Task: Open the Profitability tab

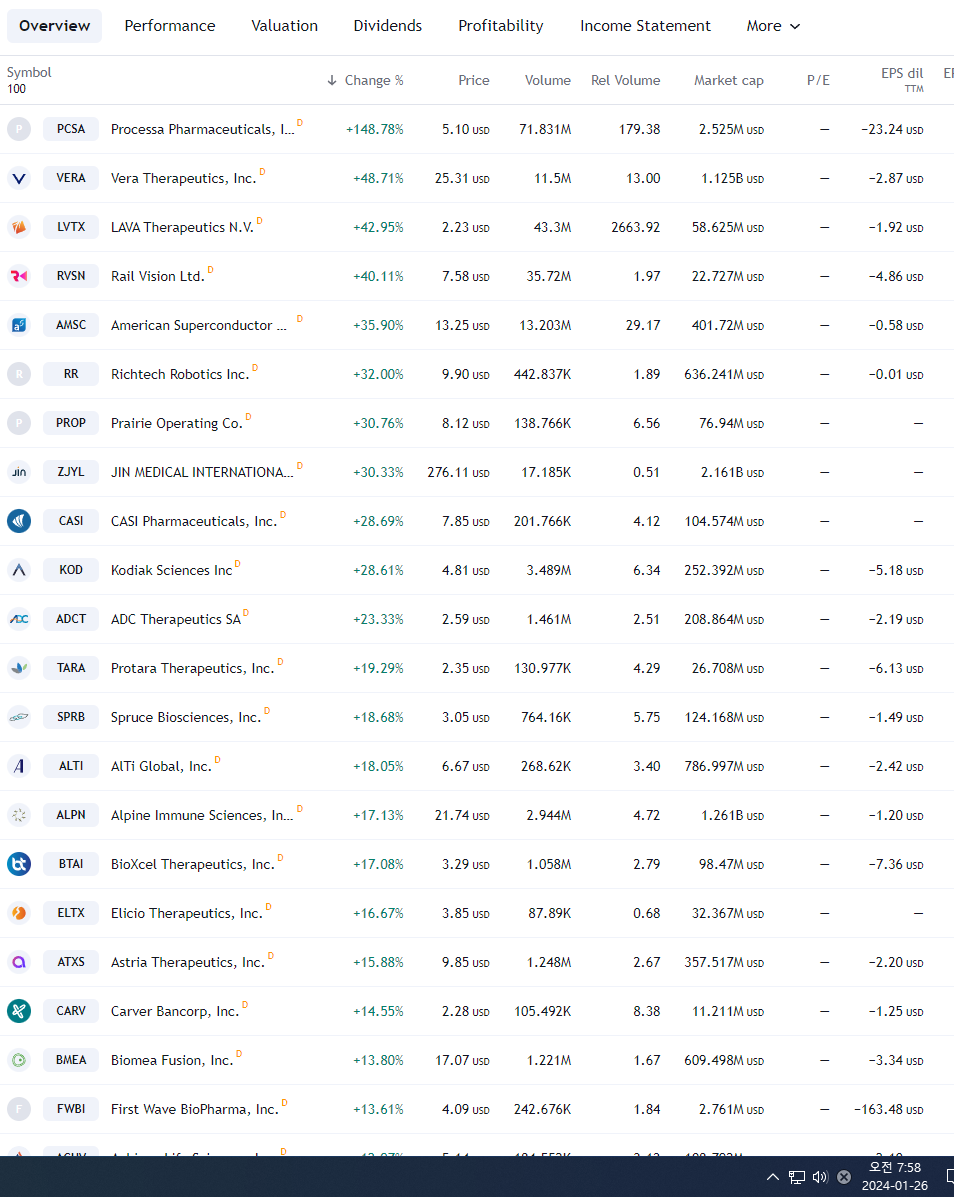Action: click(x=501, y=26)
